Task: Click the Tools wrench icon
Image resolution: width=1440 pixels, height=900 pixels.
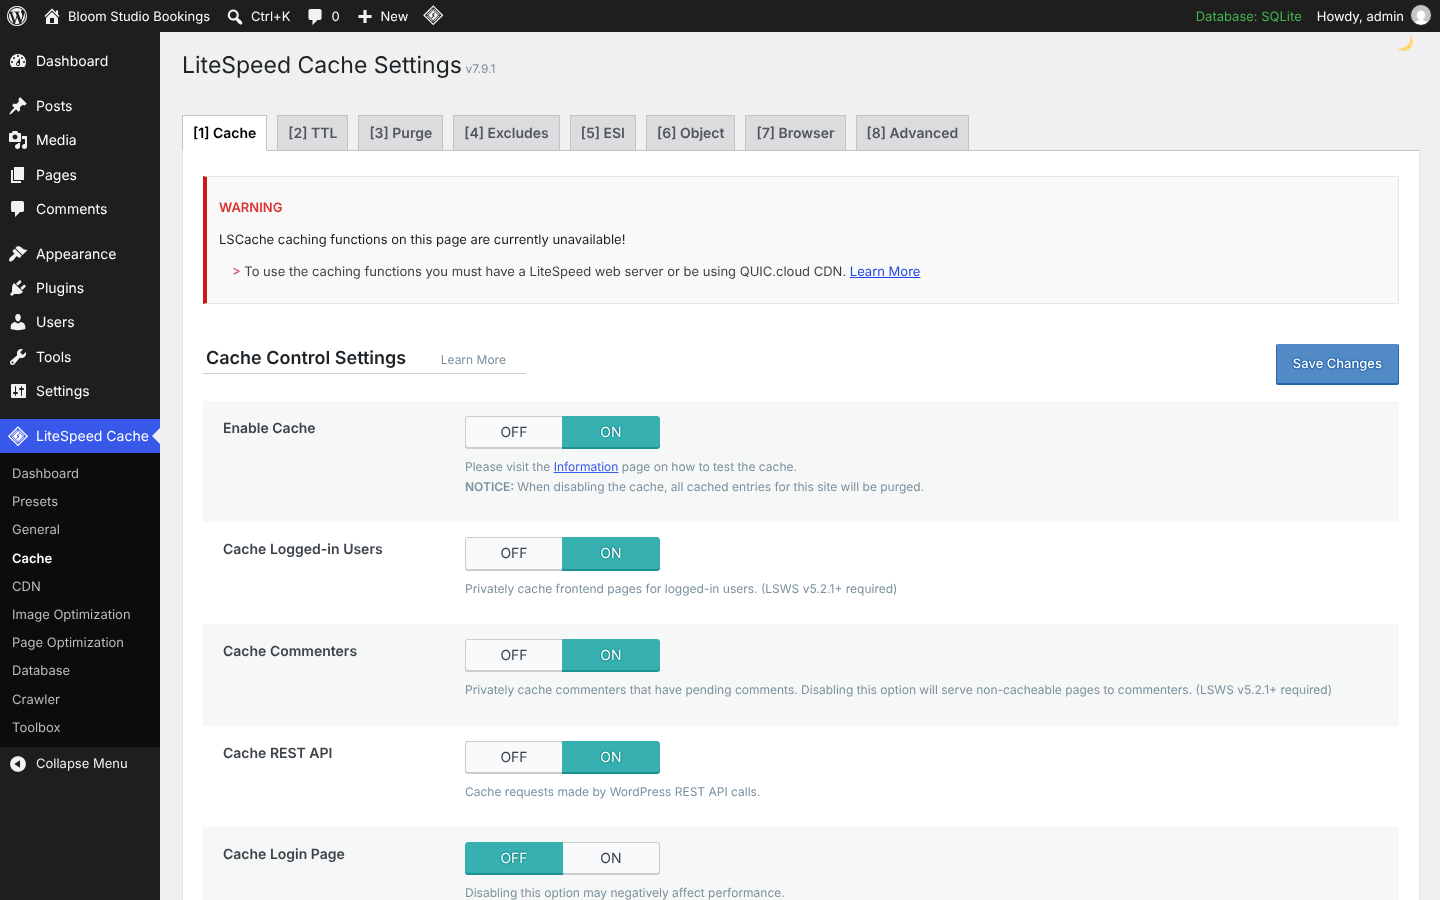Action: pyautogui.click(x=18, y=357)
